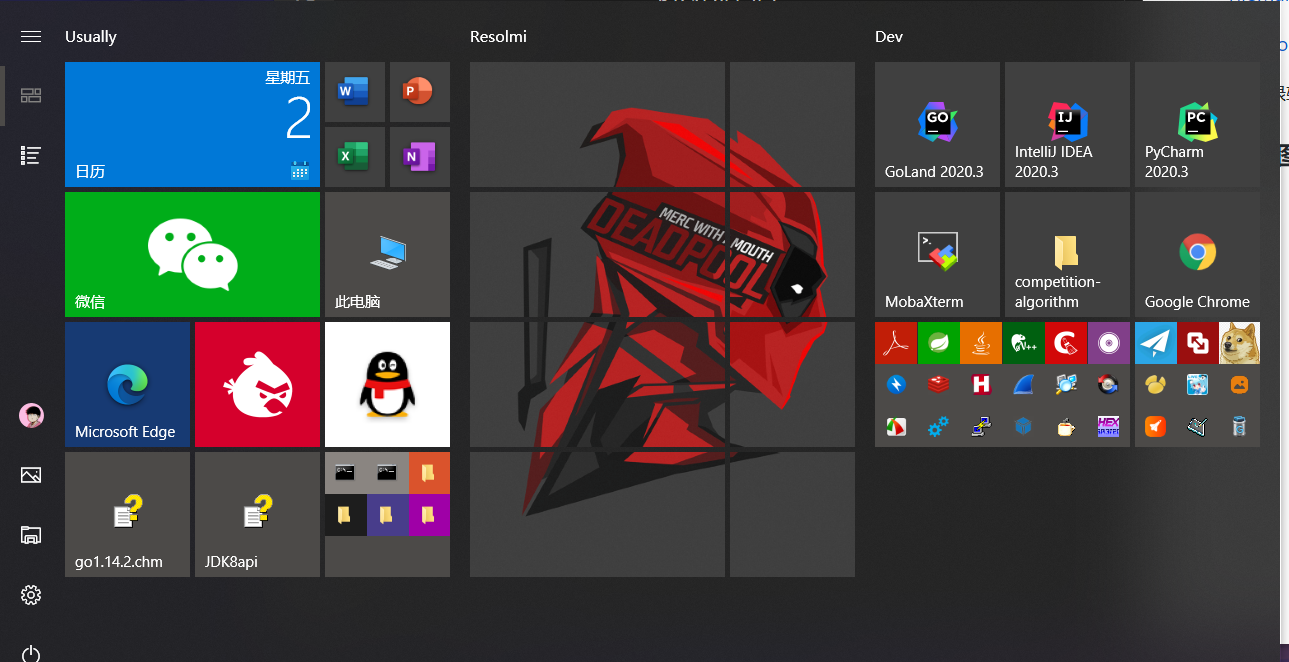The height and width of the screenshot is (662, 1289).
Task: Launch Microsoft Edge
Action: coord(127,384)
